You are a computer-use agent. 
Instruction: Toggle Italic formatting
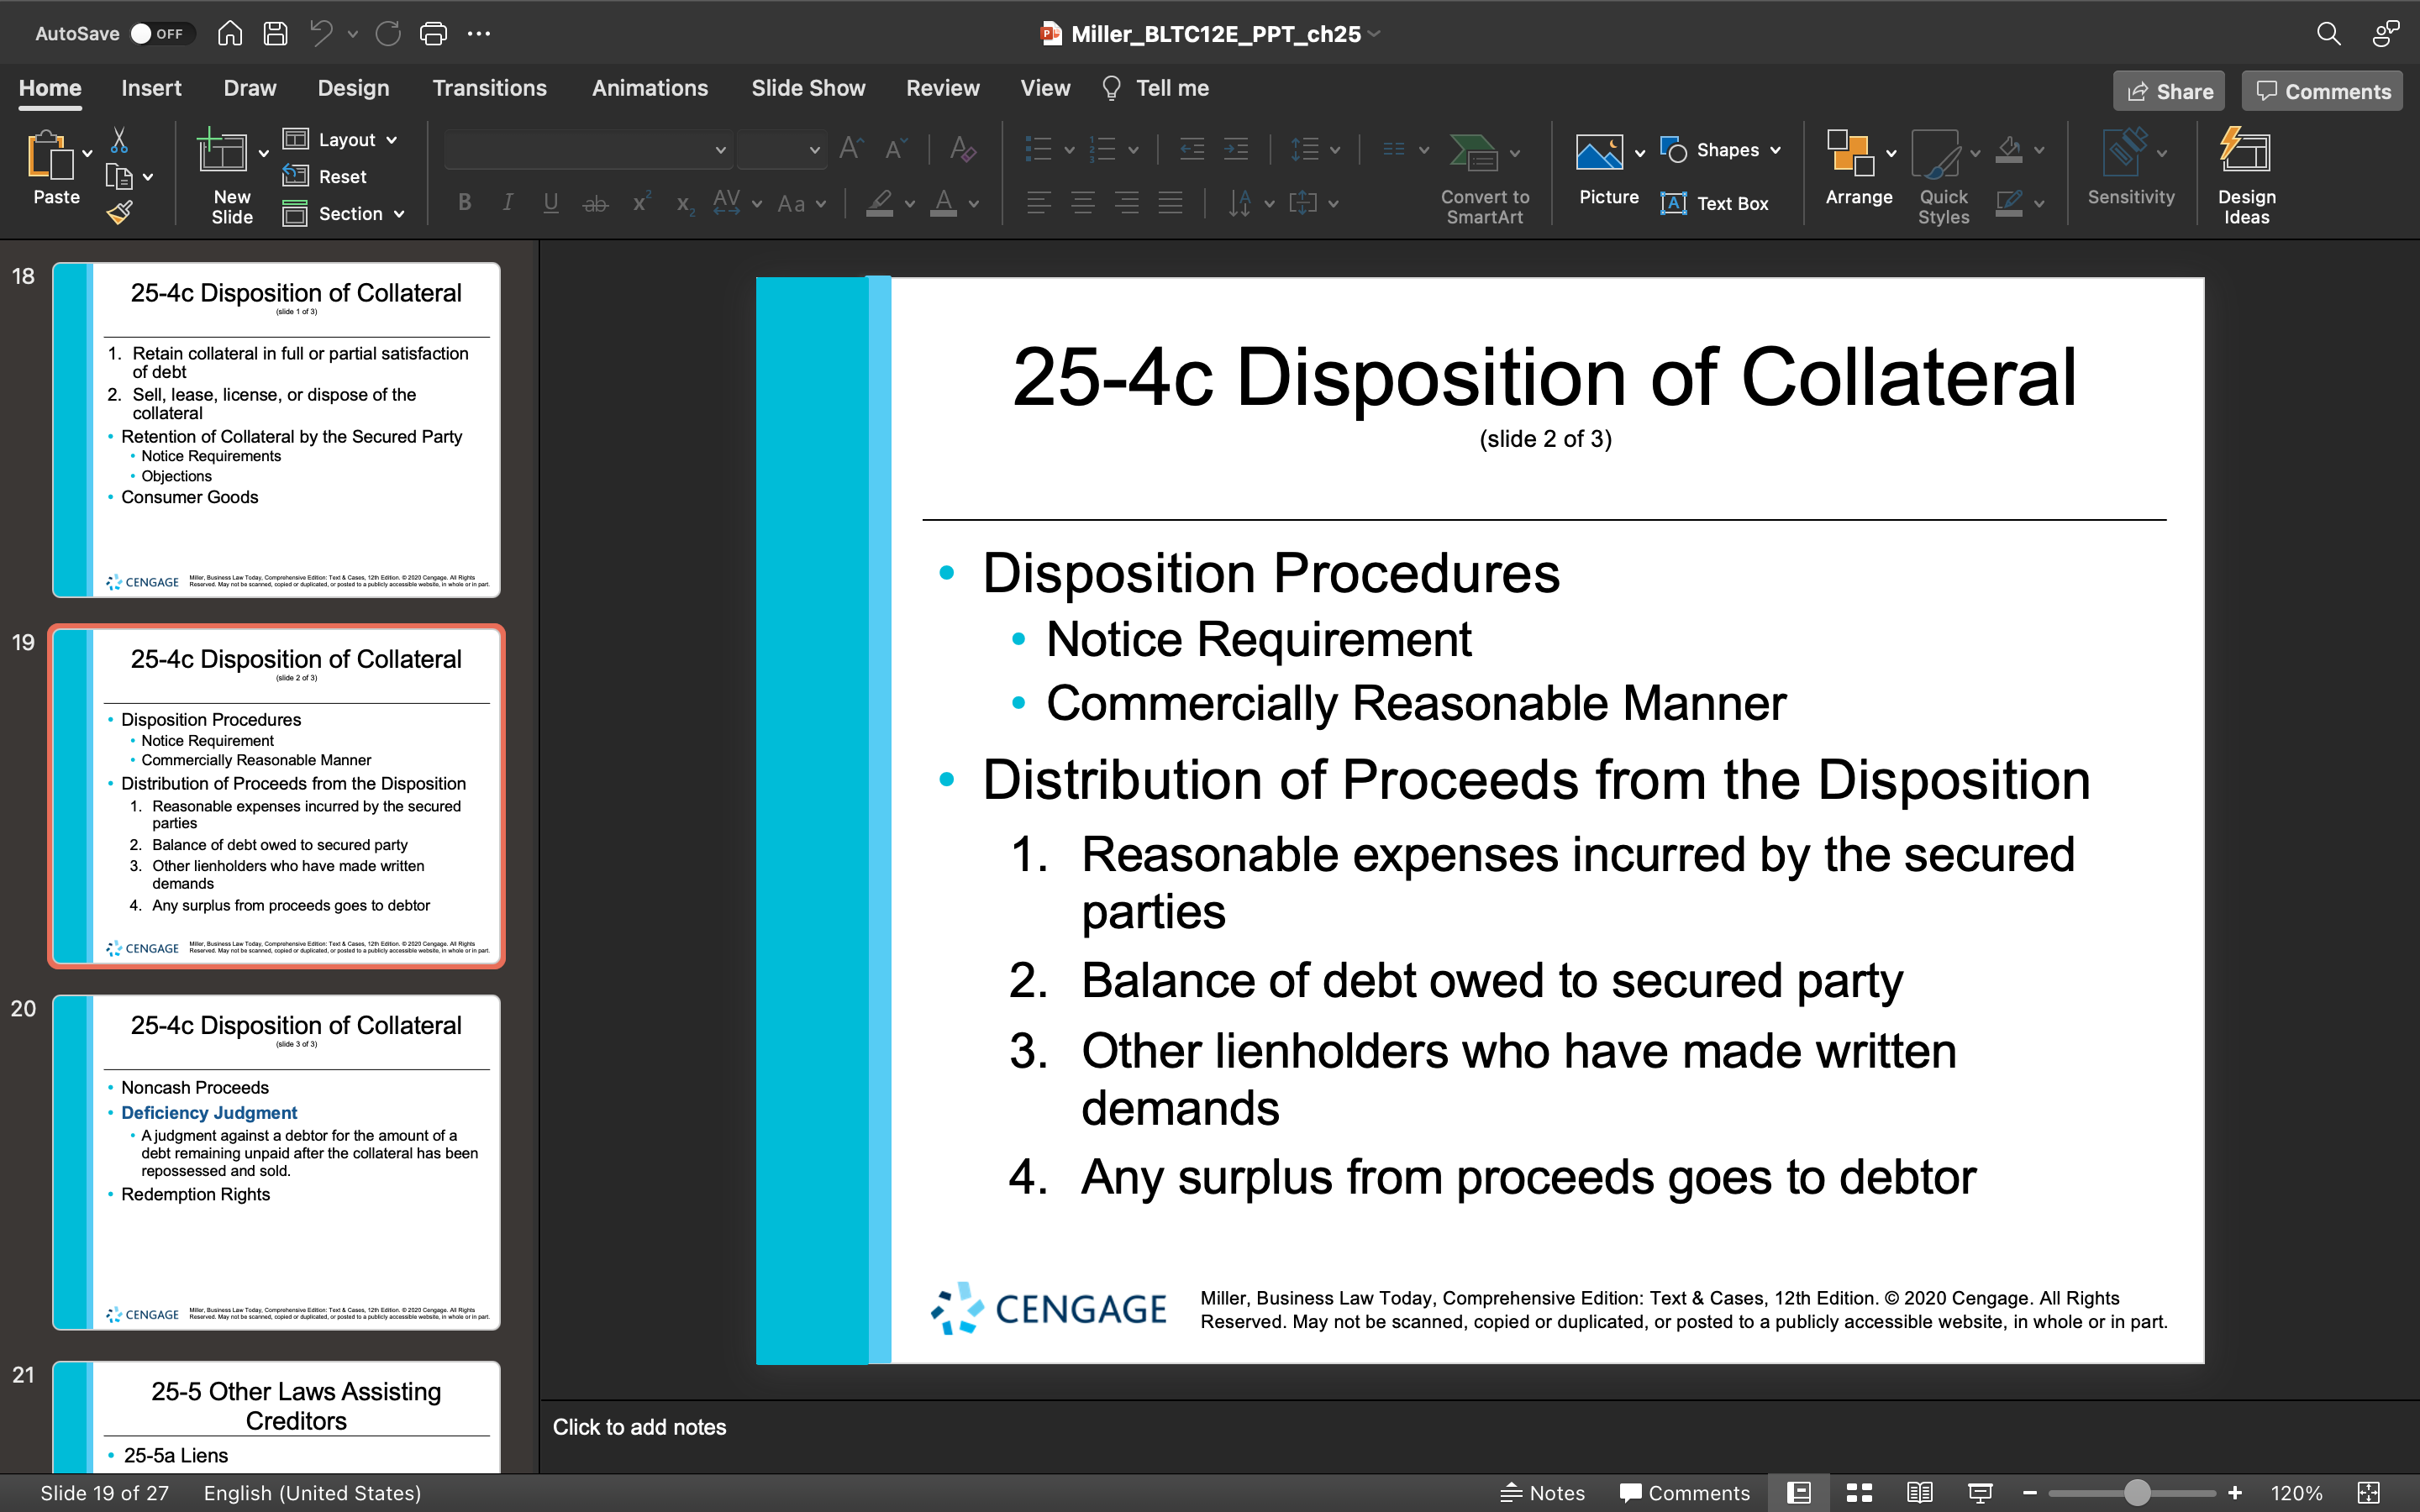pyautogui.click(x=508, y=203)
